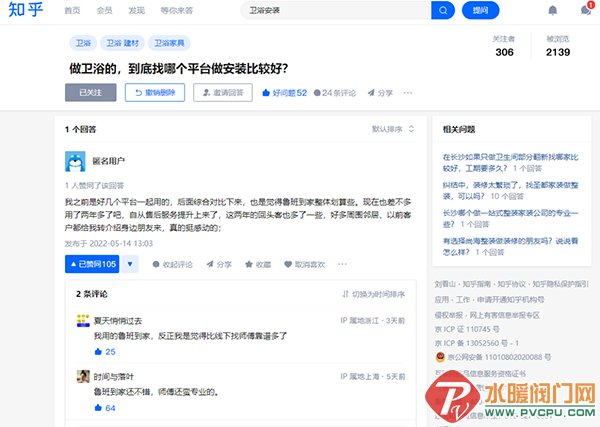This screenshot has width=600, height=427.
Task: Open related question about 尚海整装
Action: 510,246
